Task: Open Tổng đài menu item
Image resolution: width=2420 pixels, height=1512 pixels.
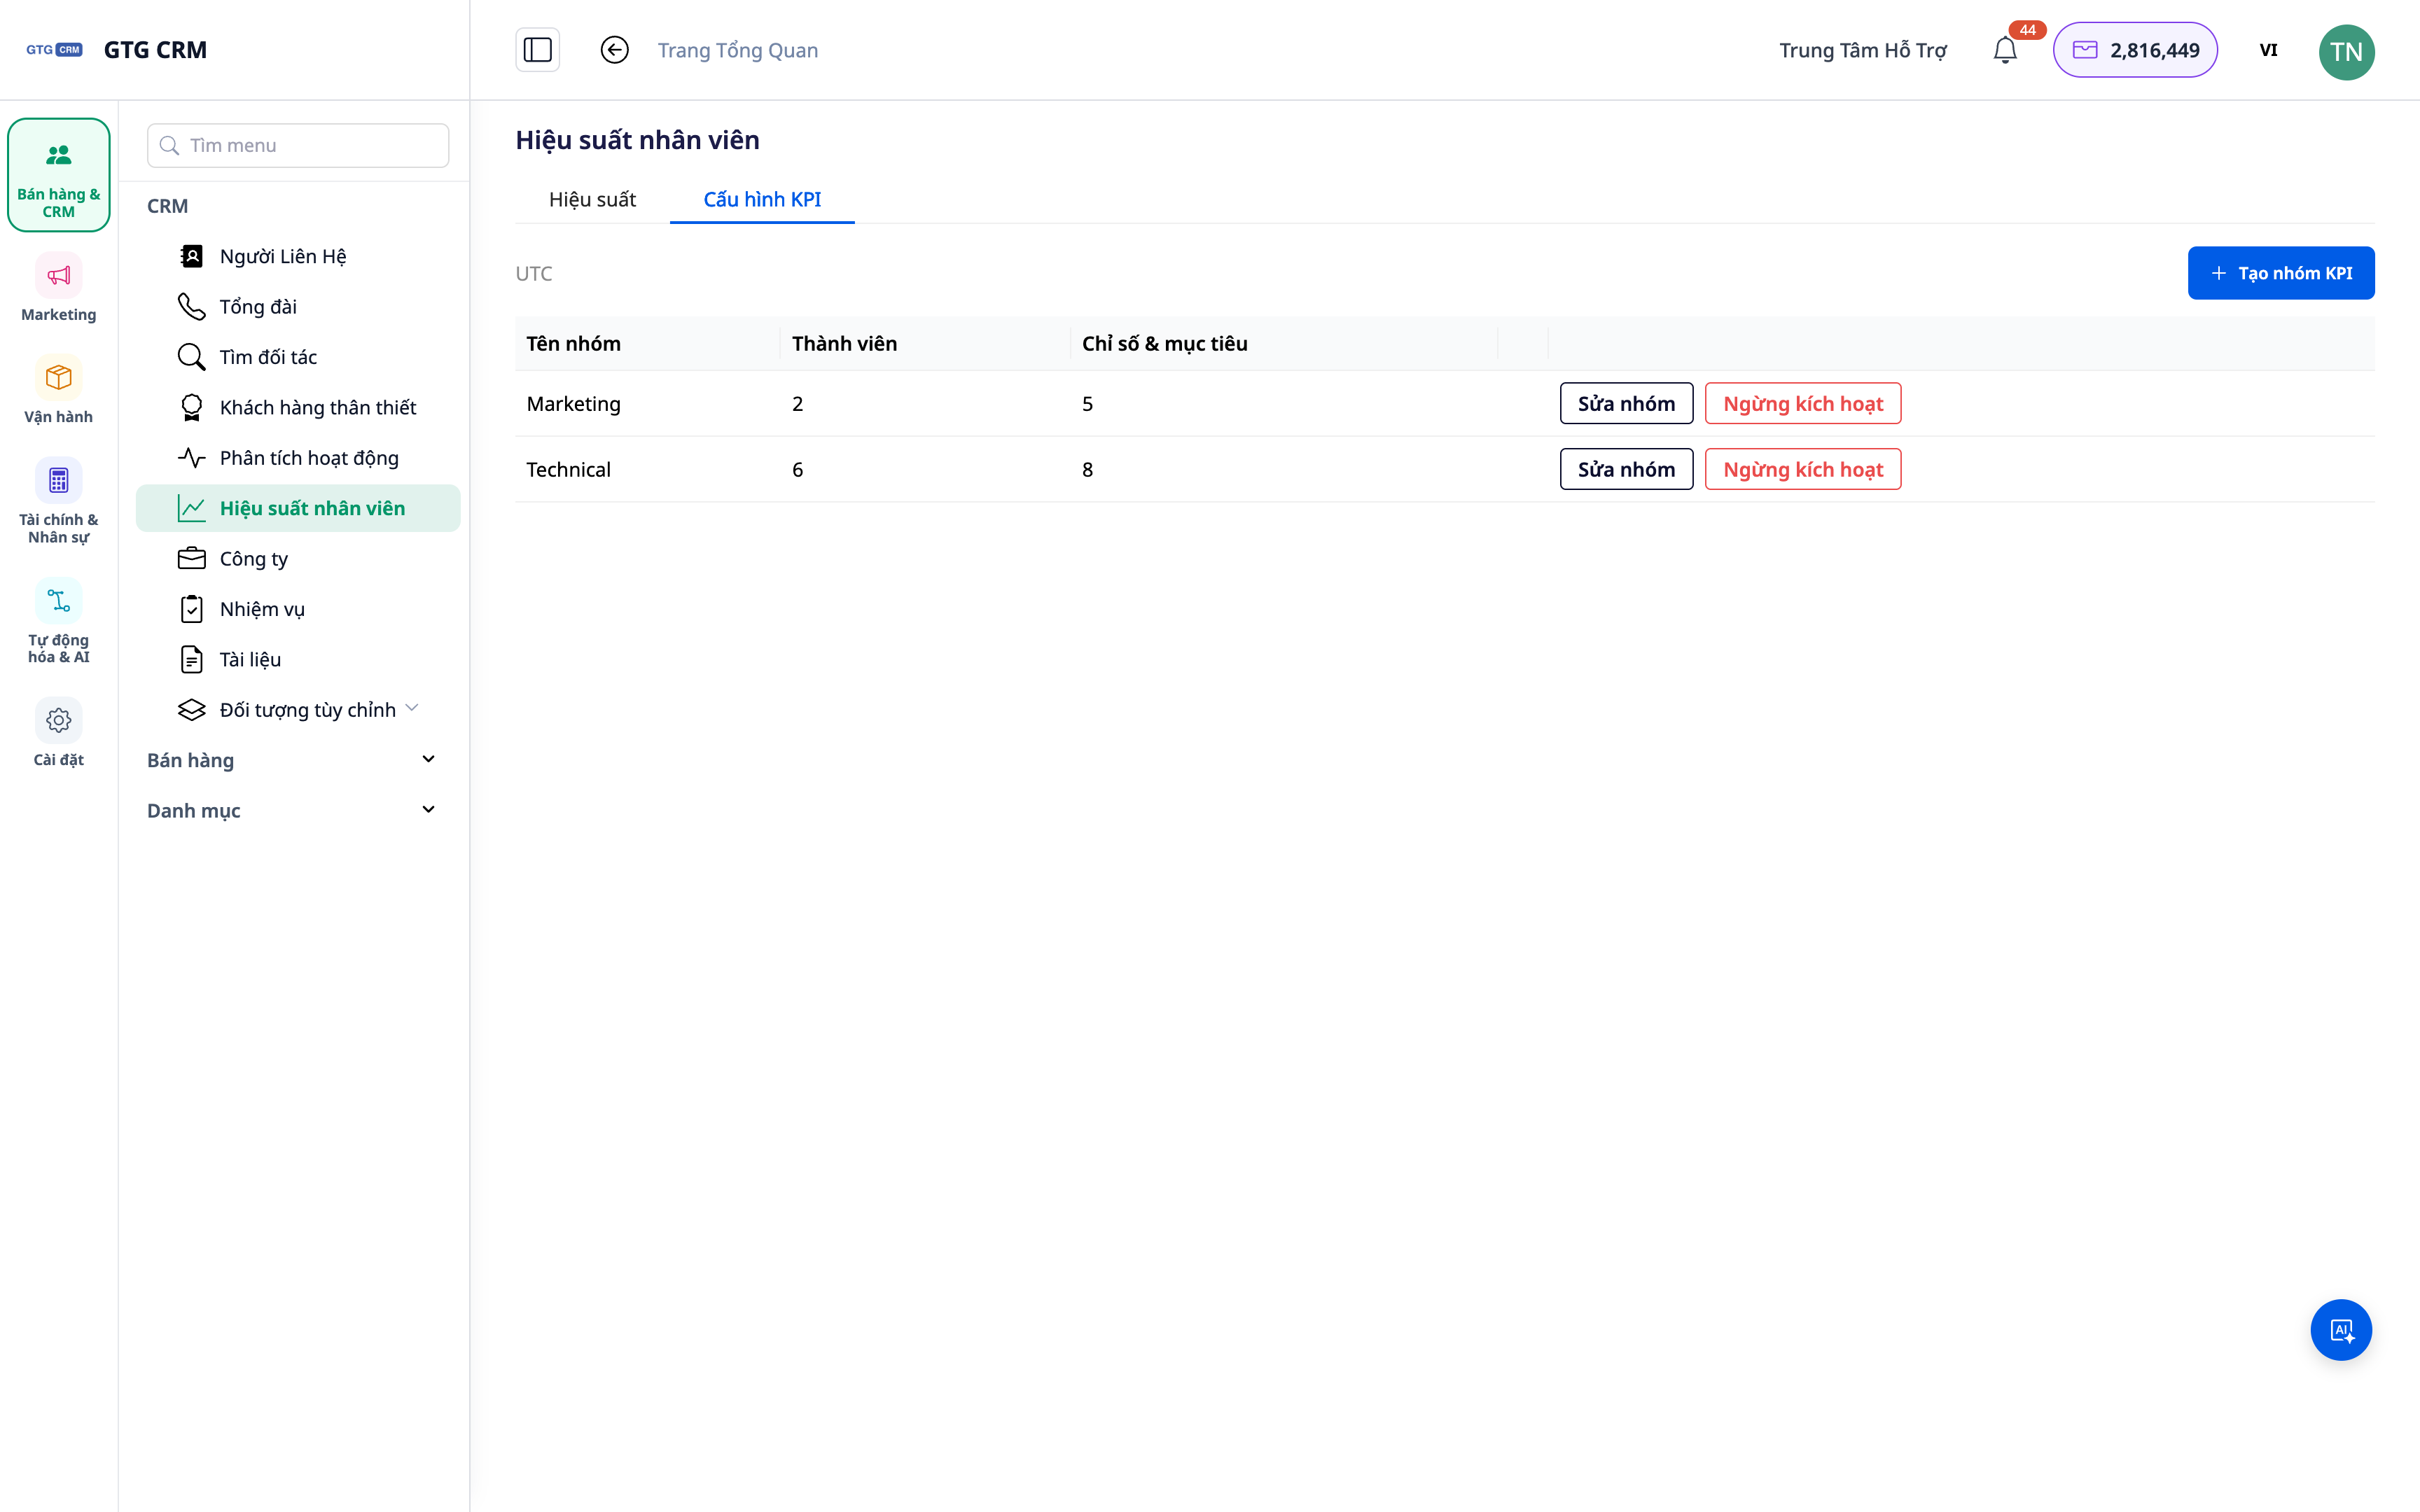Action: tap(297, 306)
